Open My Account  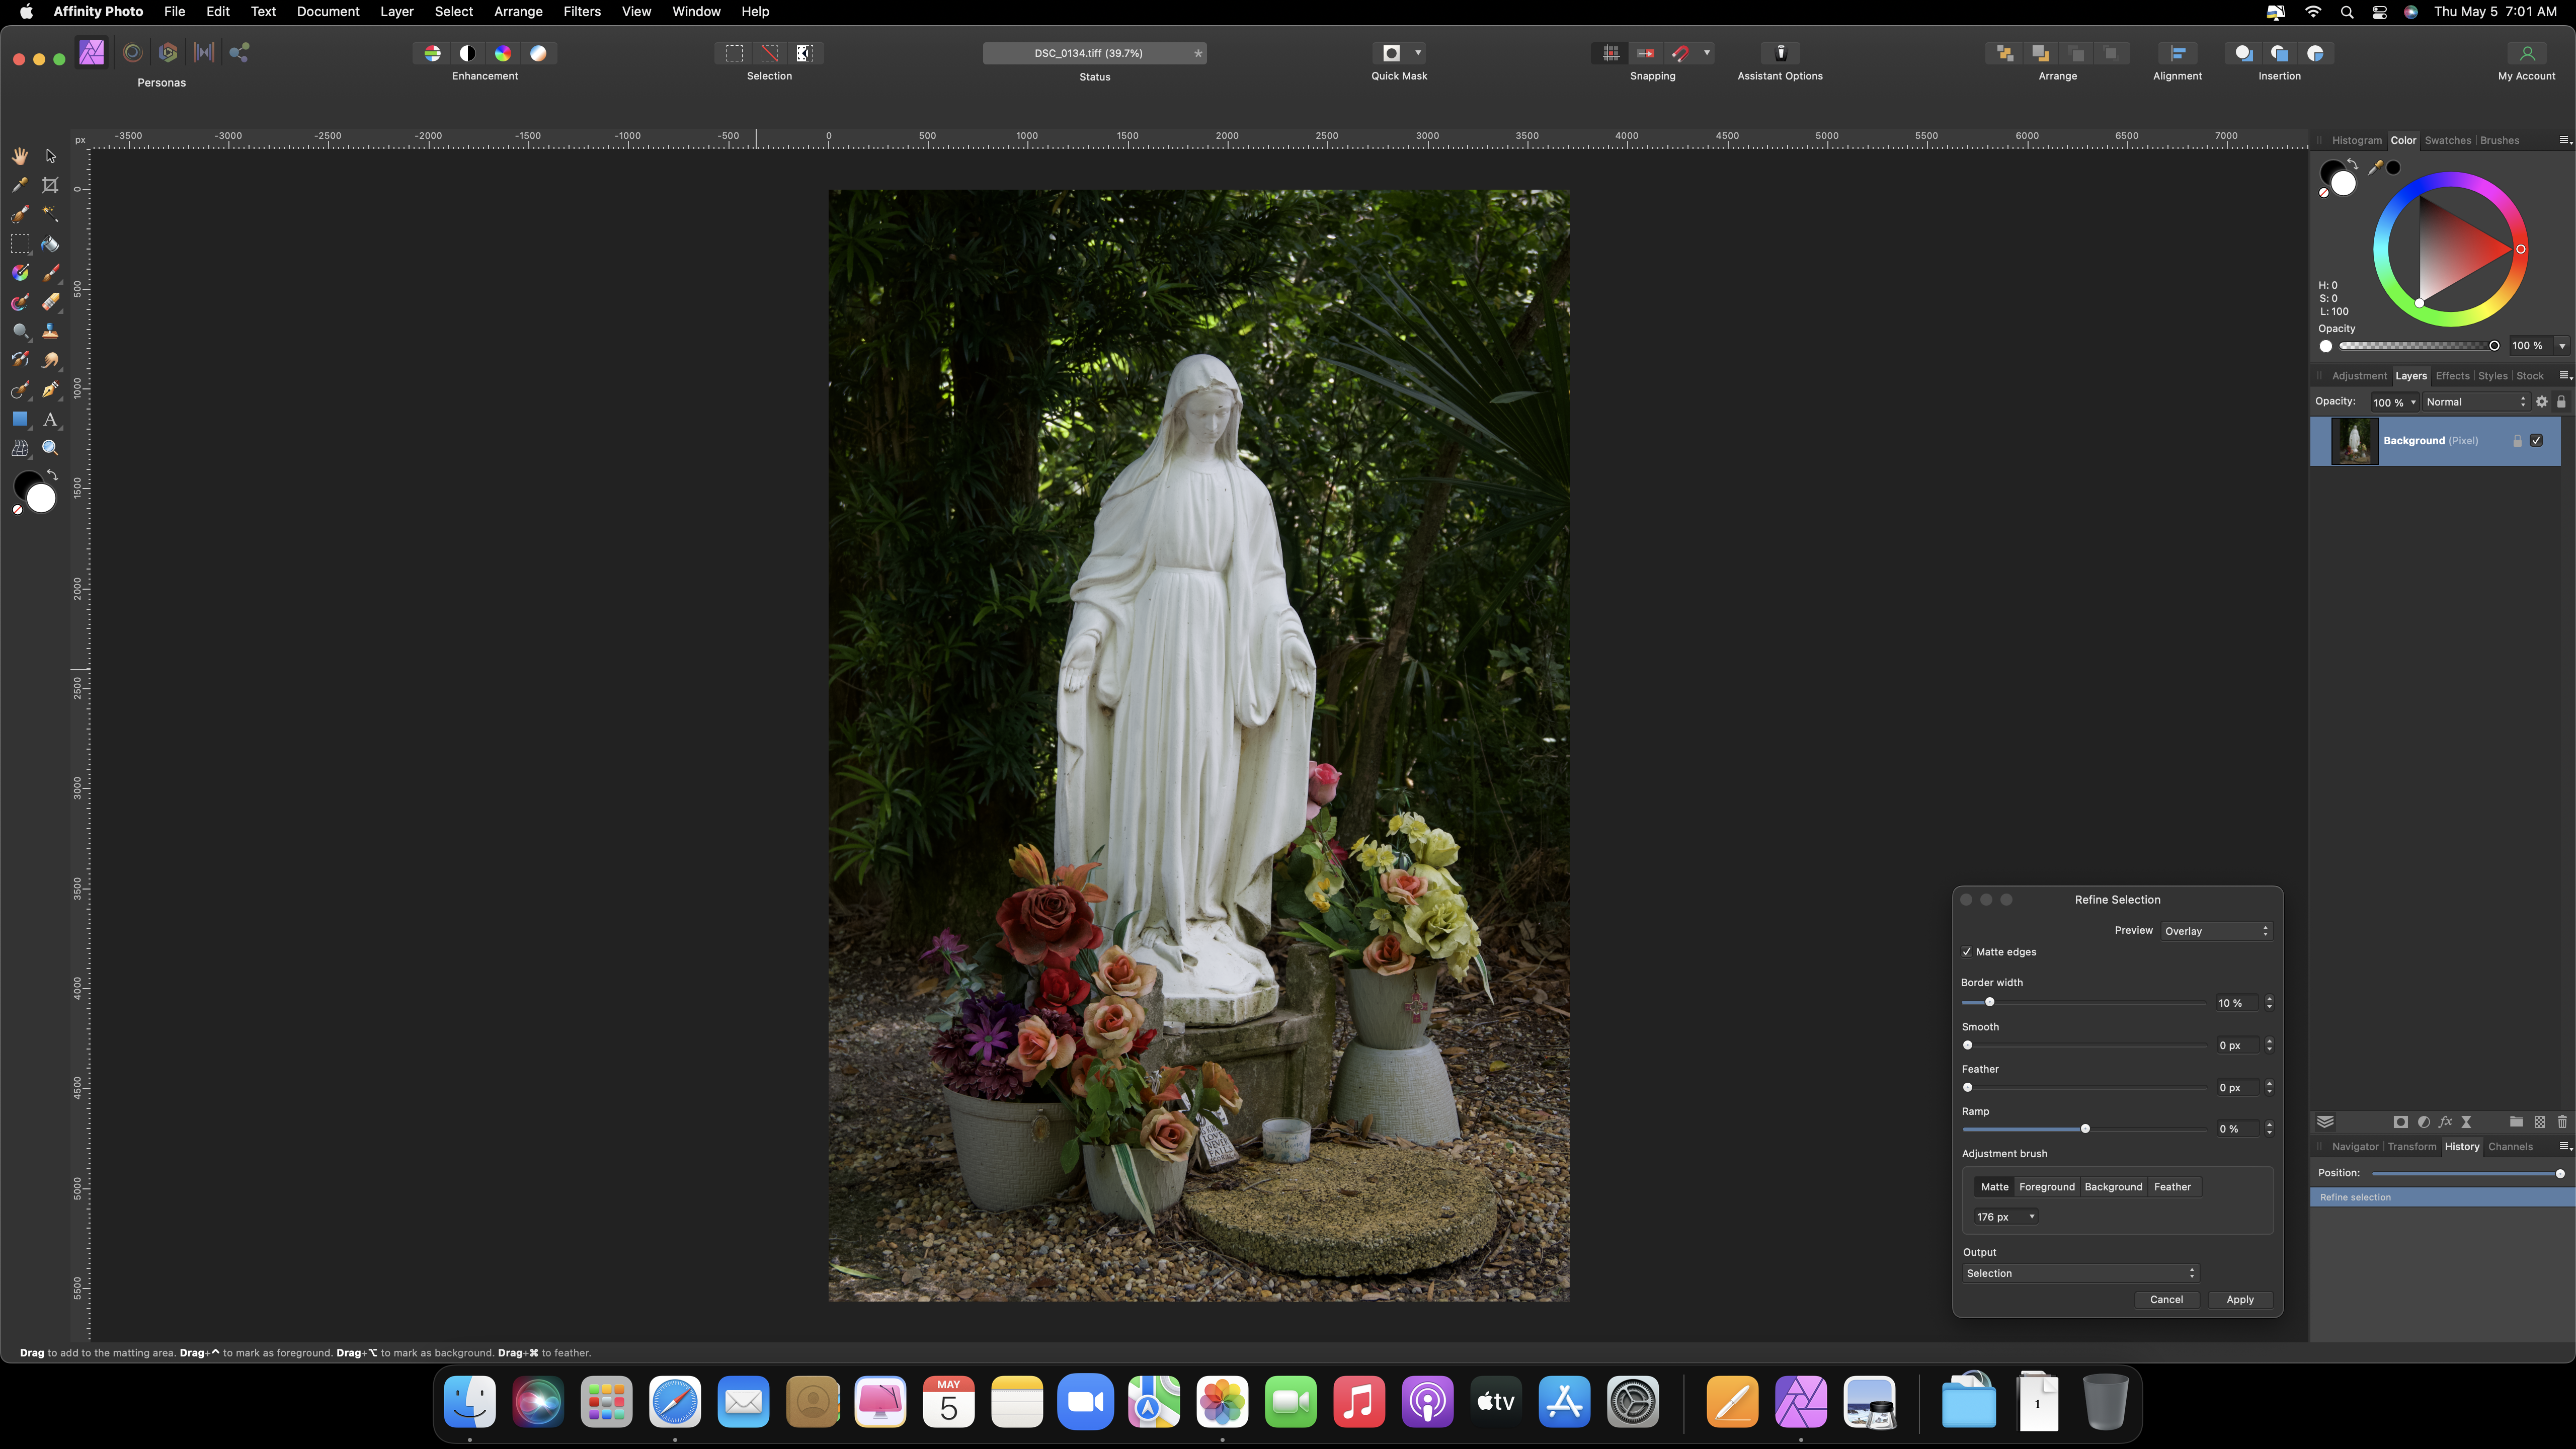pos(2526,53)
